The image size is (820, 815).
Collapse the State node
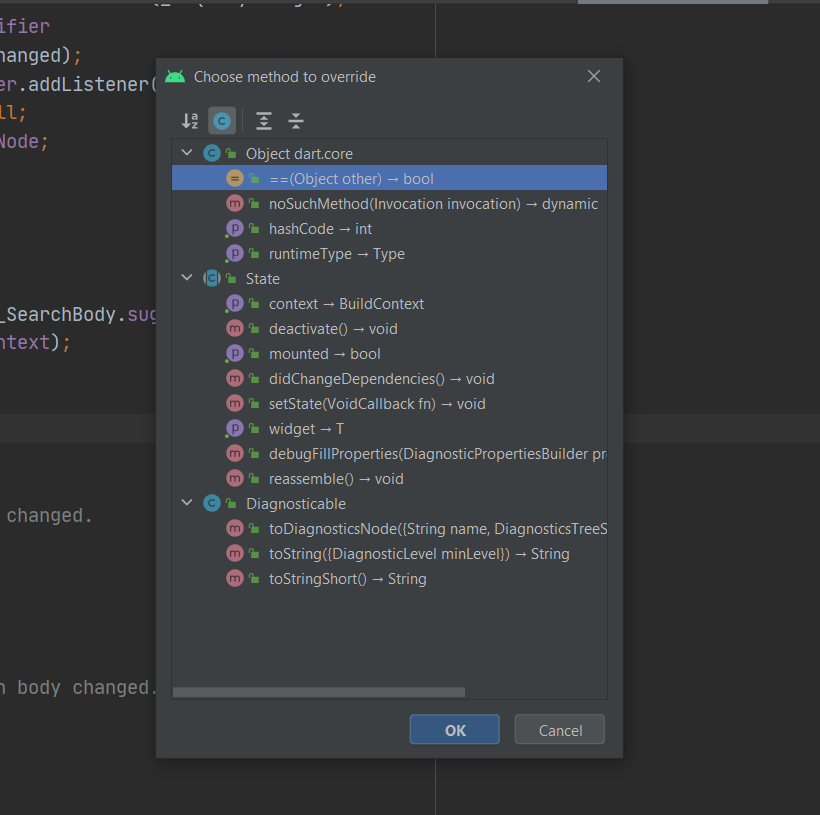(187, 278)
